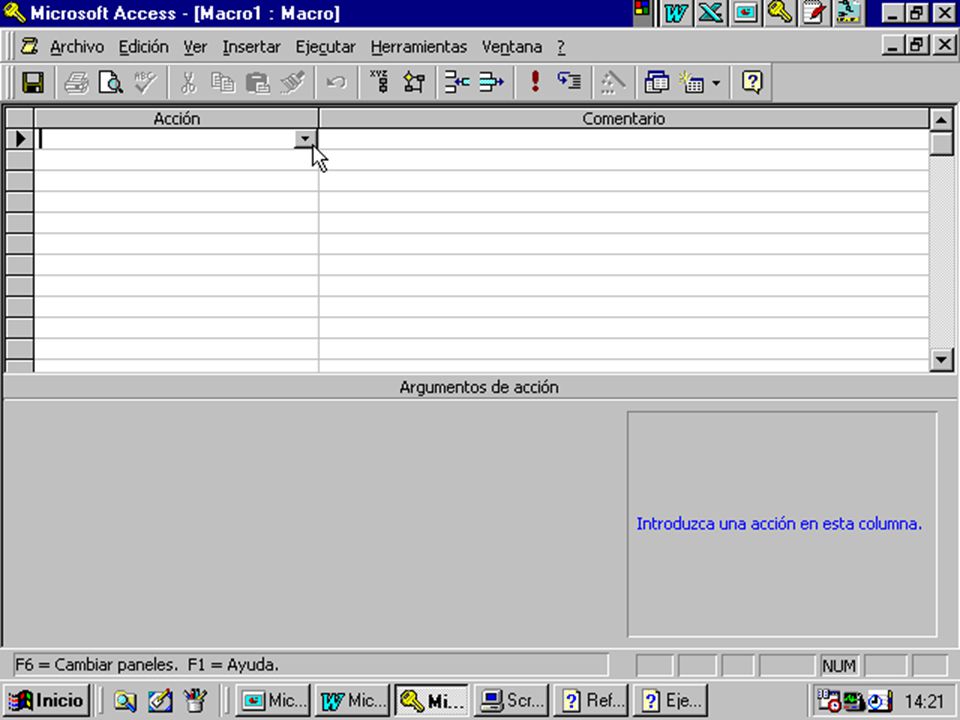This screenshot has width=960, height=720.
Task: Click the Cut scissors icon
Action: pos(188,82)
